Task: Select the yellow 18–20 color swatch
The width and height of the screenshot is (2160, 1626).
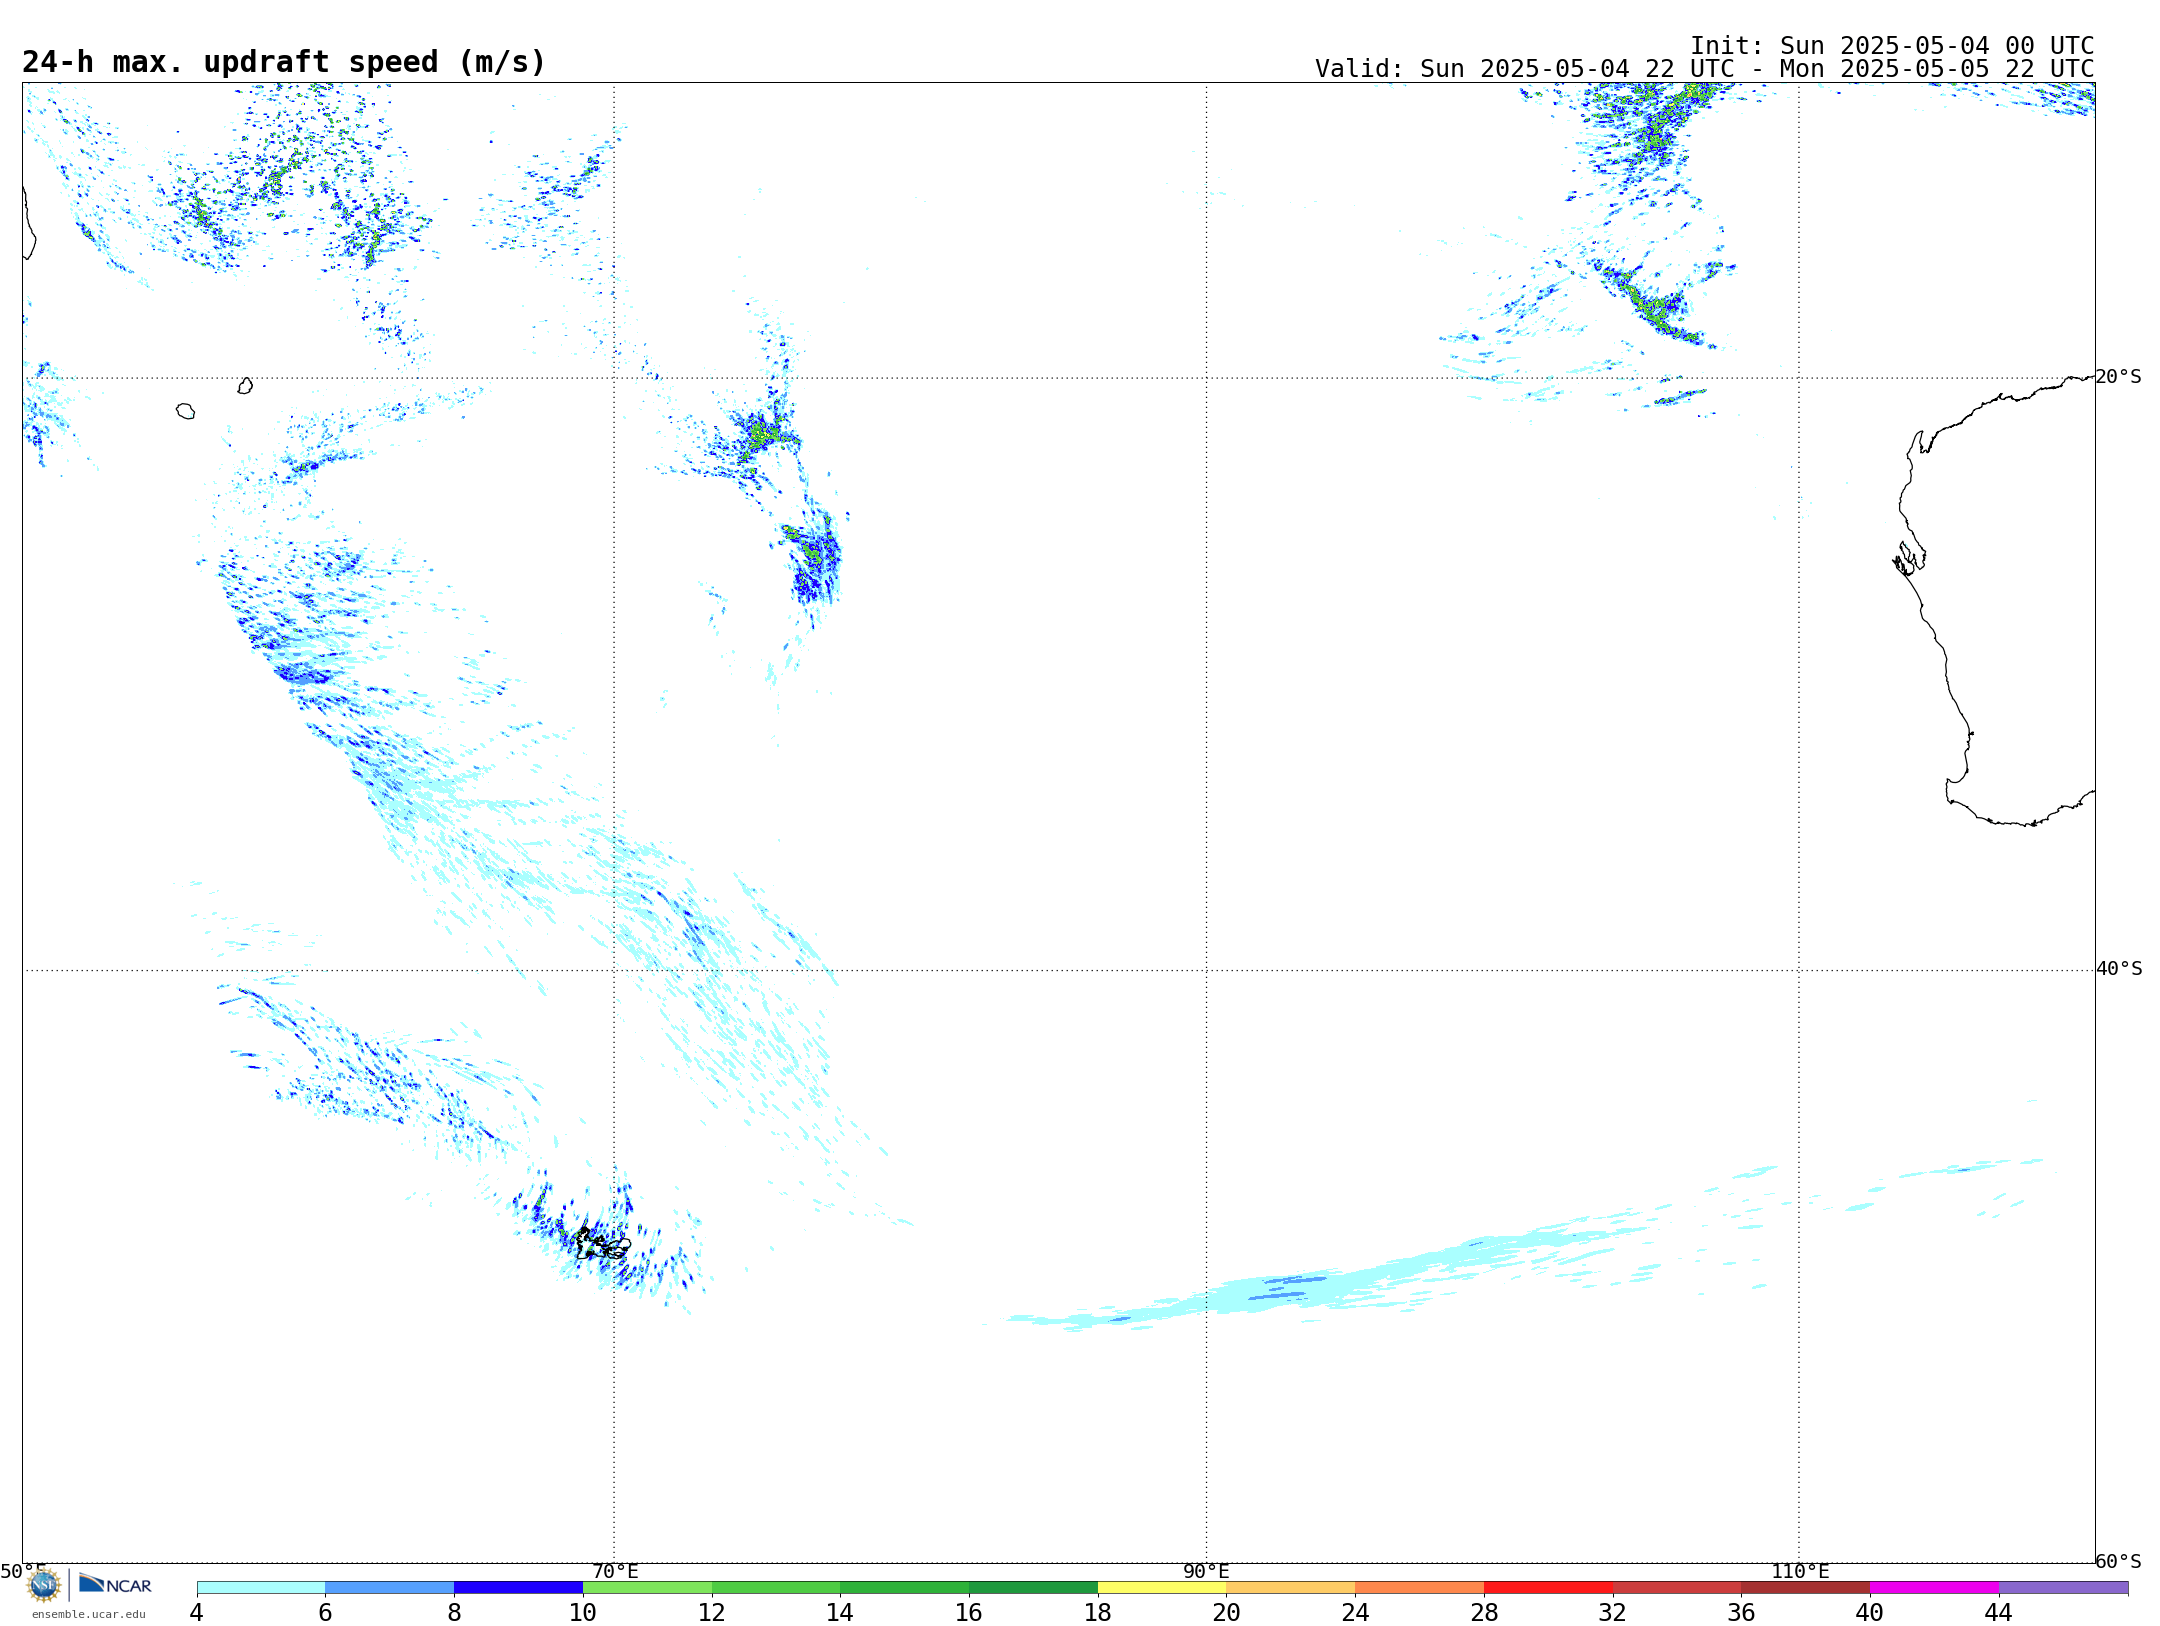Action: (x=1162, y=1587)
